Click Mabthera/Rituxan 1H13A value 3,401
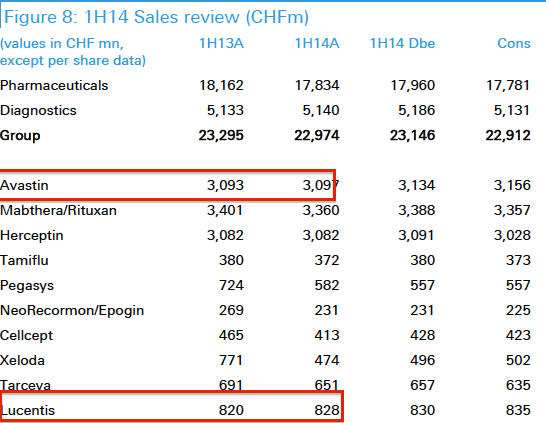This screenshot has height=423, width=546. tap(225, 211)
